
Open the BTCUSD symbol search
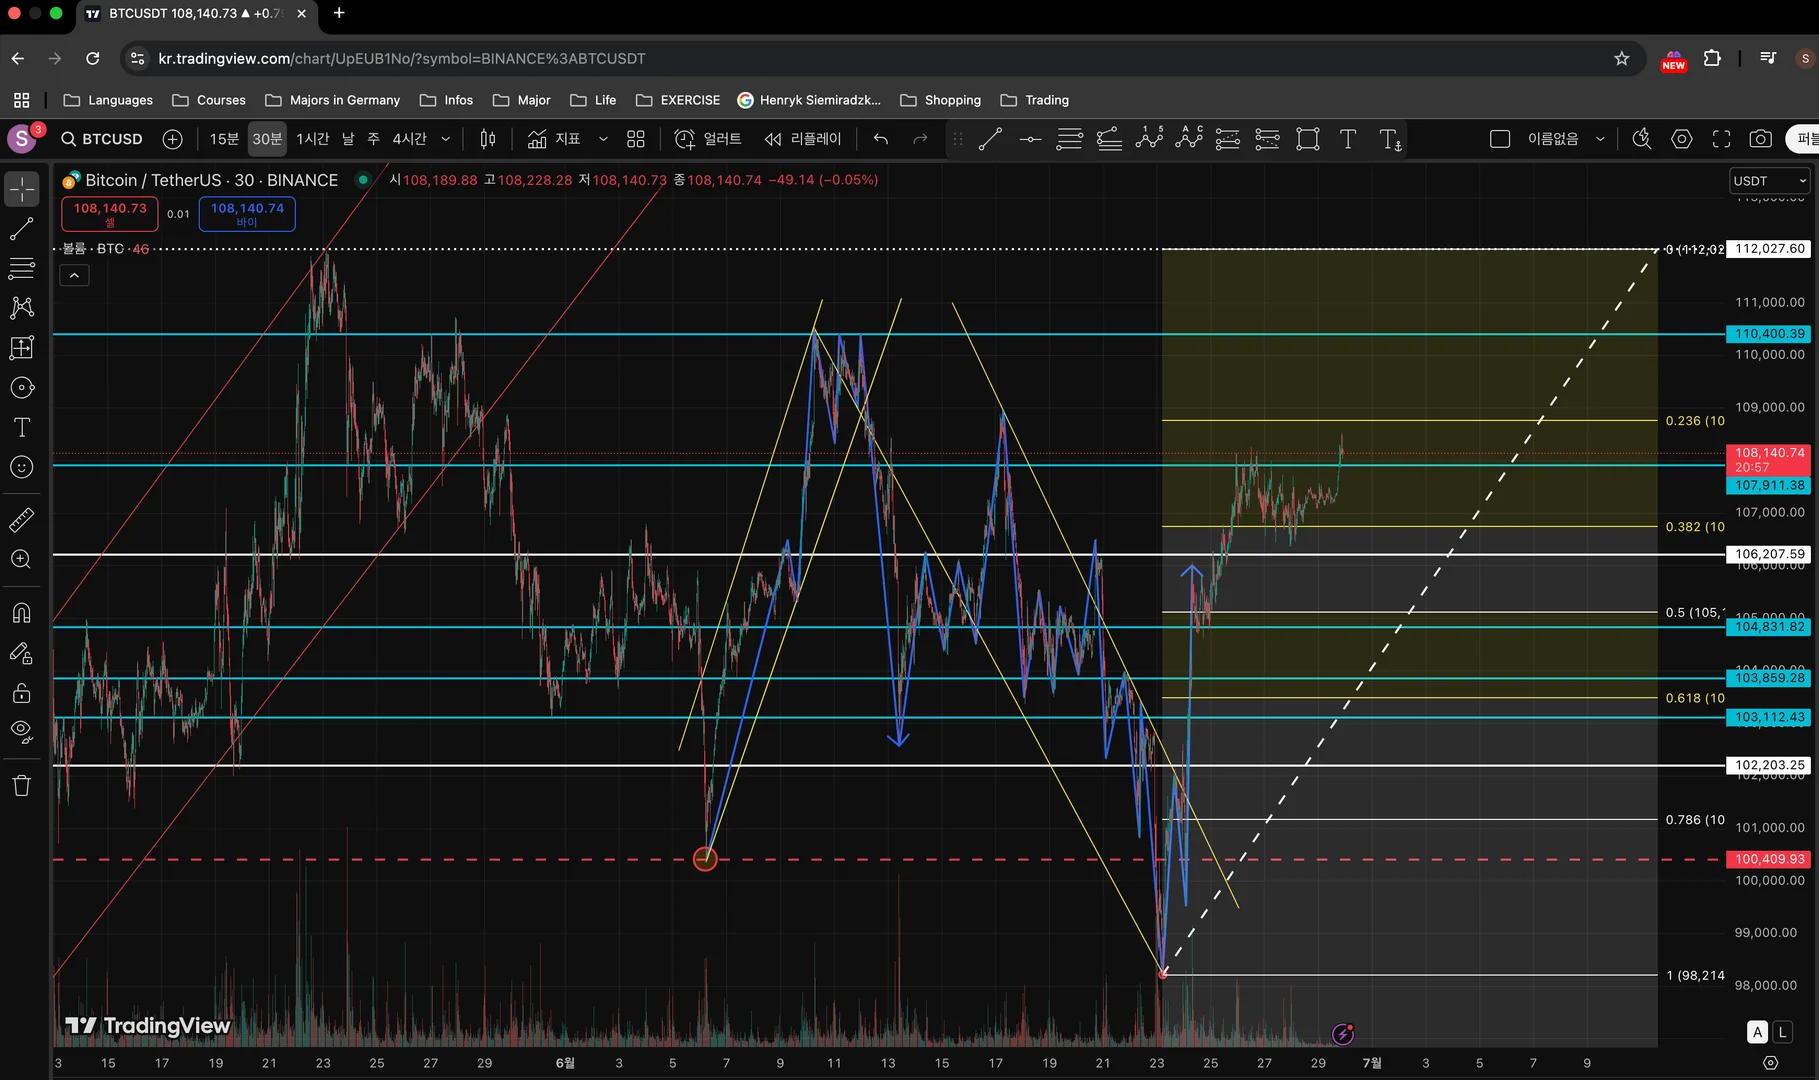[101, 139]
